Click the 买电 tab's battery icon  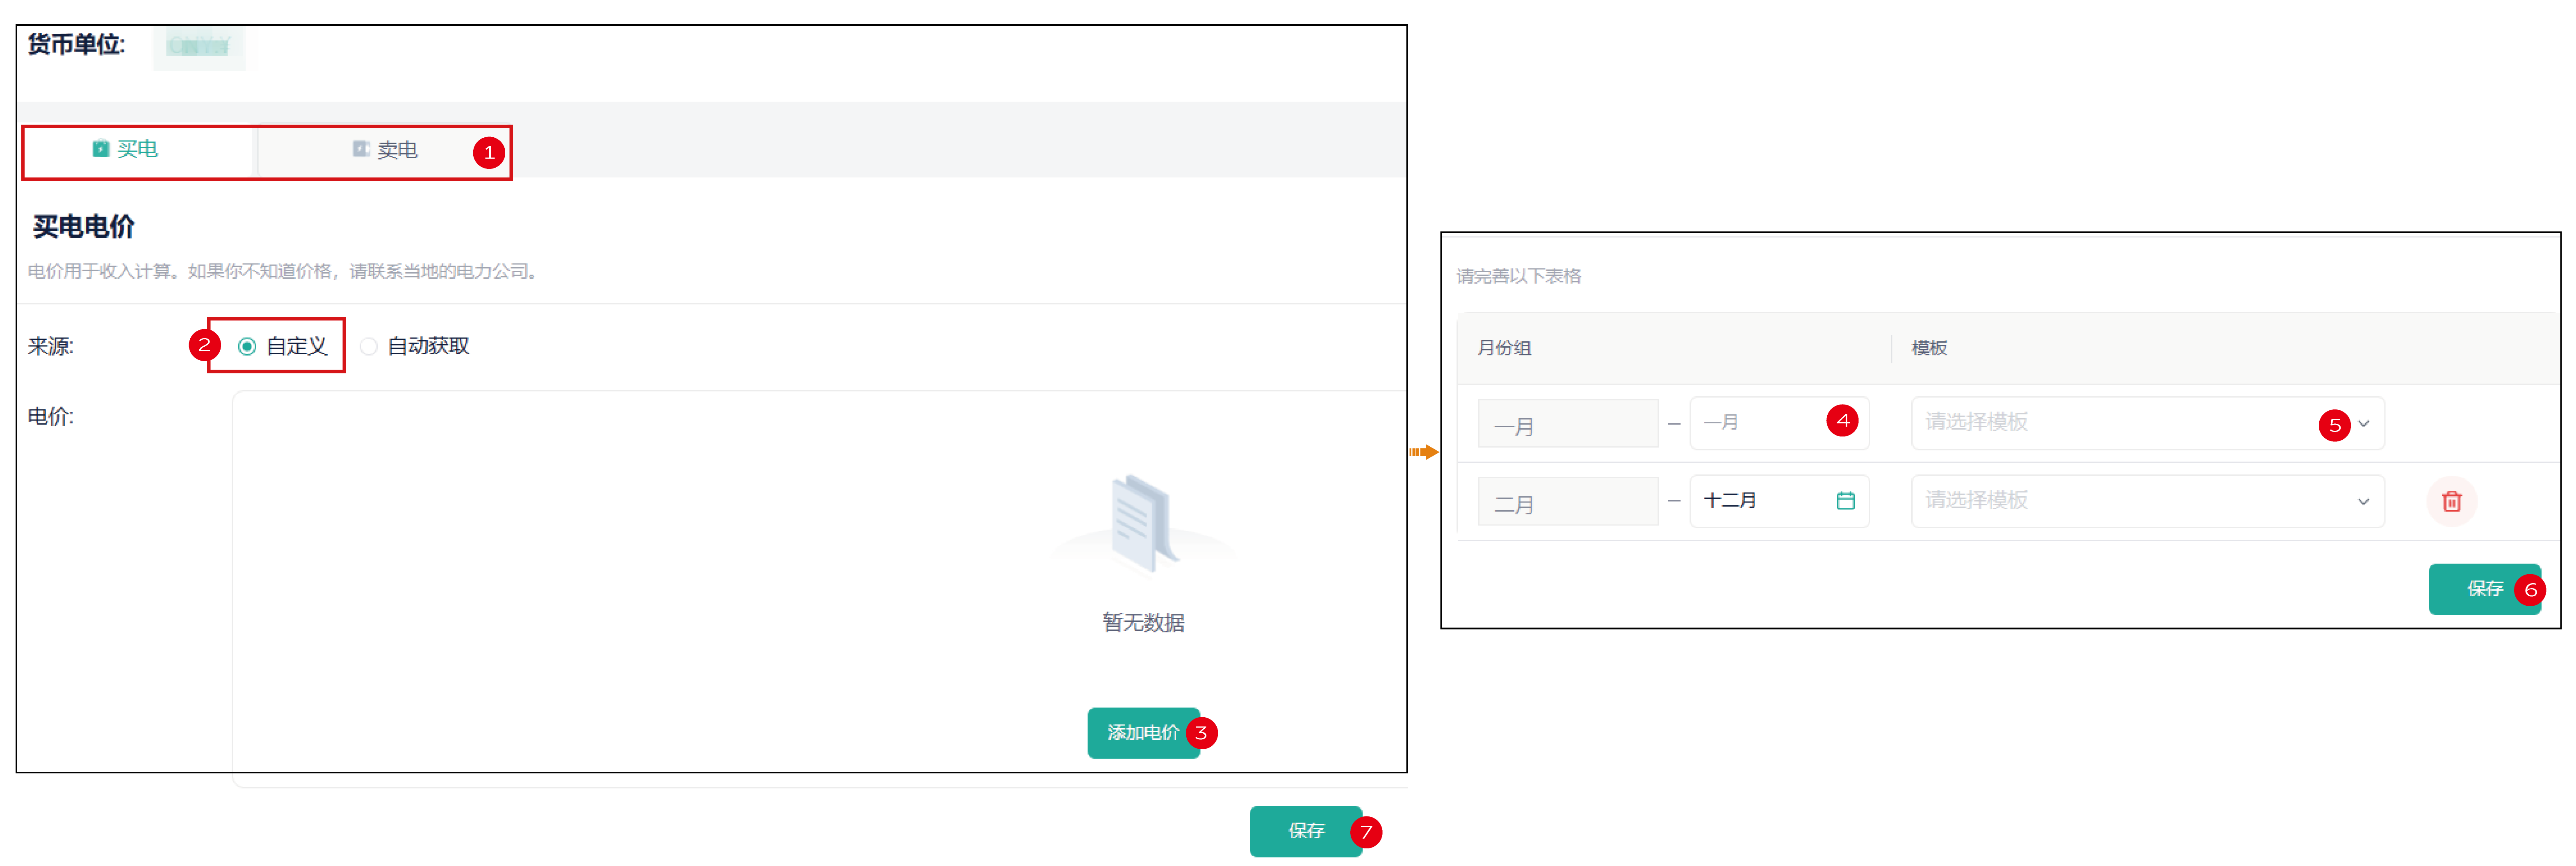click(x=100, y=149)
